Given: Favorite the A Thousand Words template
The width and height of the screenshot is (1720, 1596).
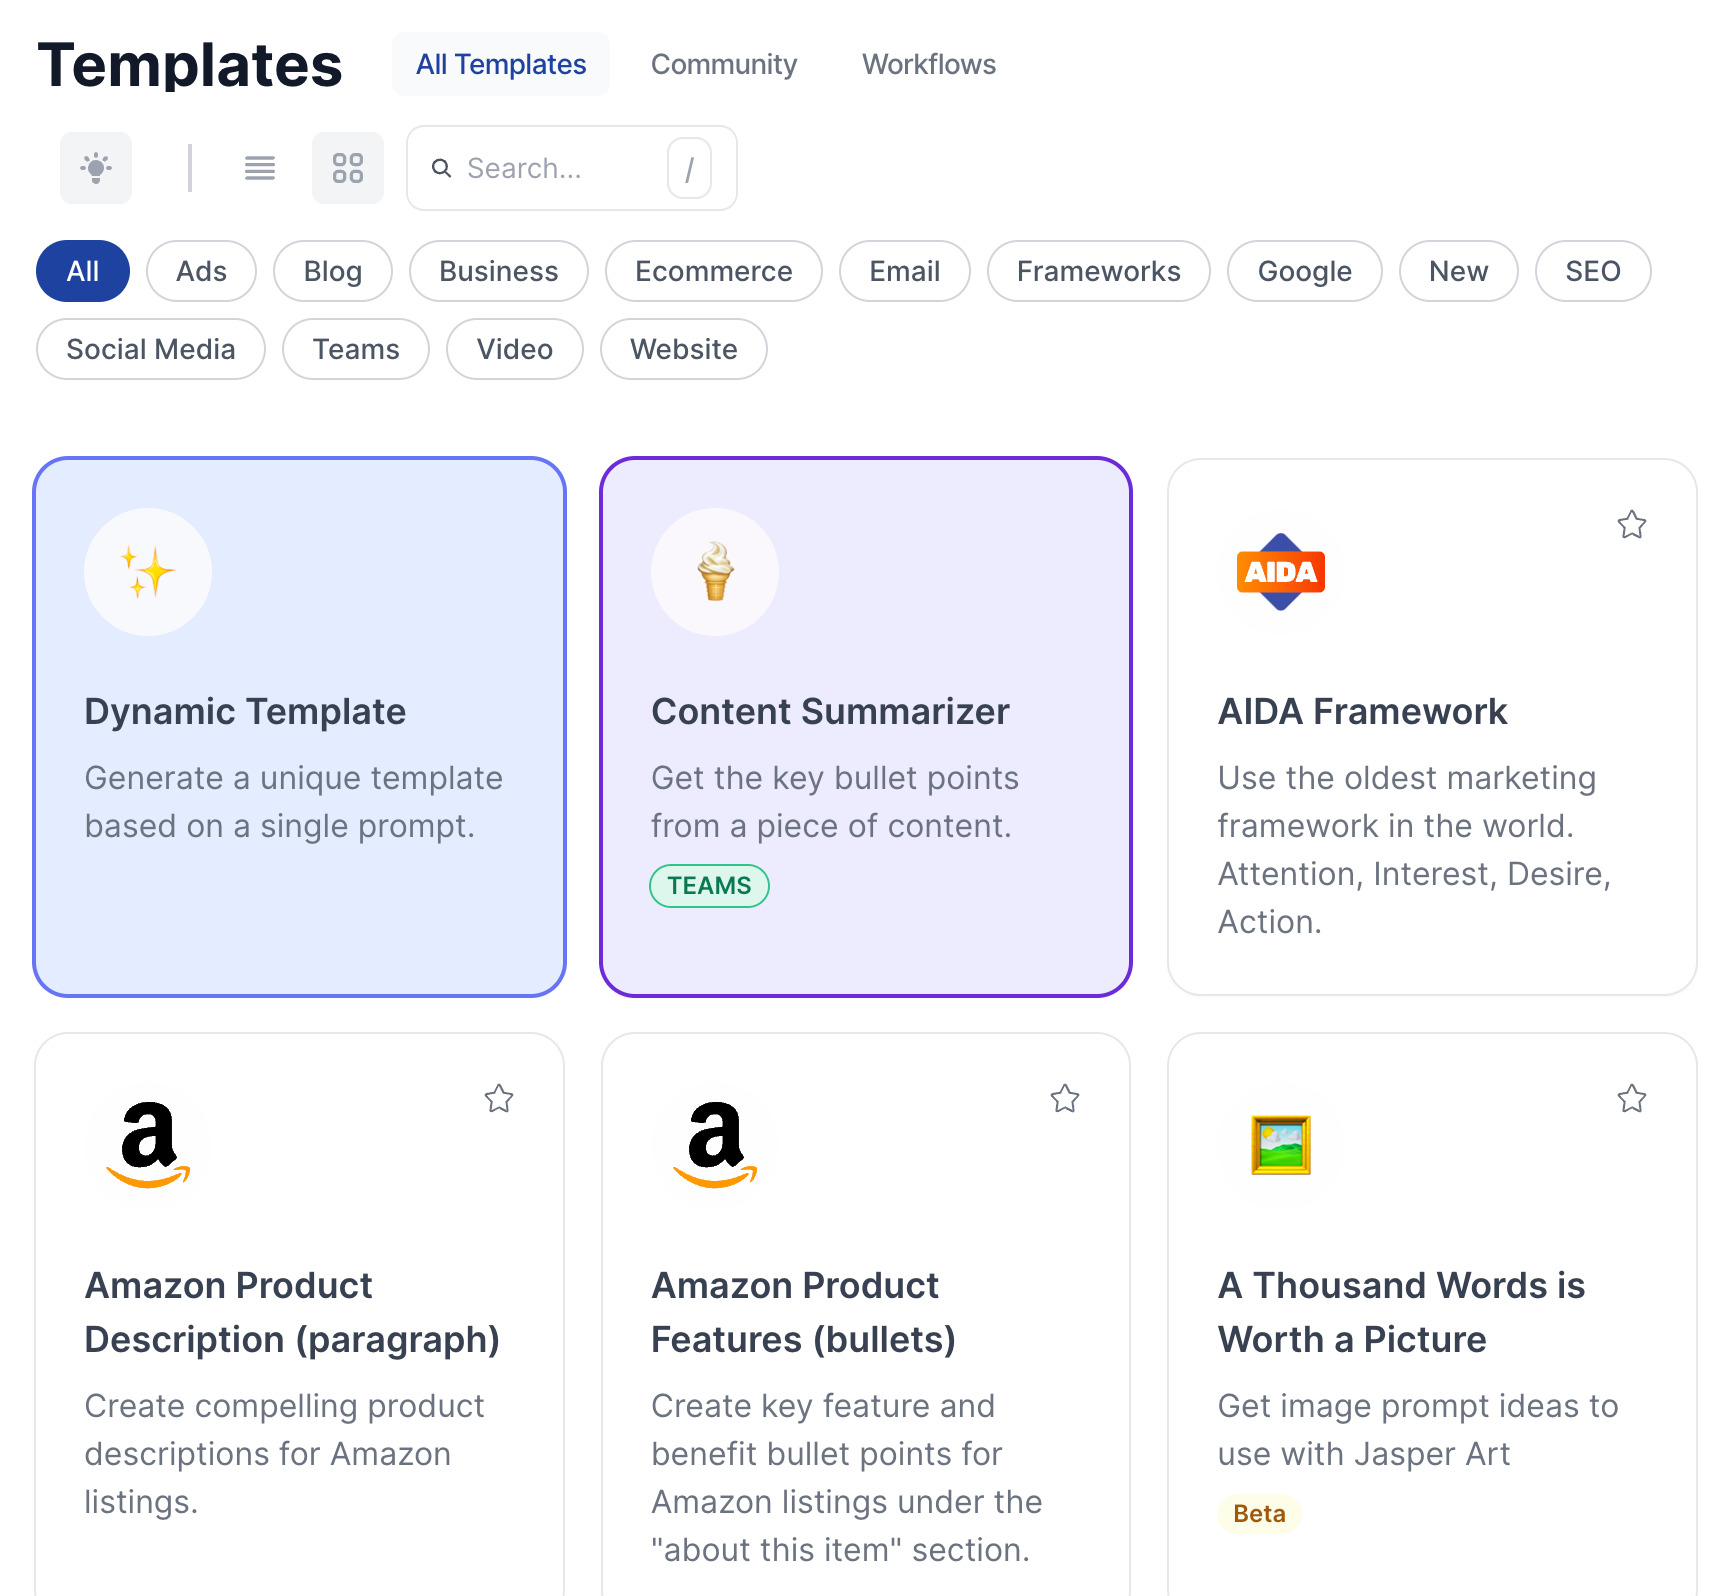Looking at the screenshot, I should (1631, 1098).
